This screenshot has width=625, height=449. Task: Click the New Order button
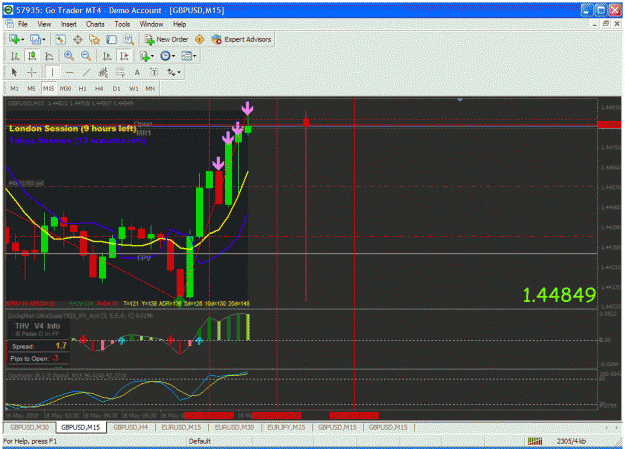pyautogui.click(x=166, y=39)
